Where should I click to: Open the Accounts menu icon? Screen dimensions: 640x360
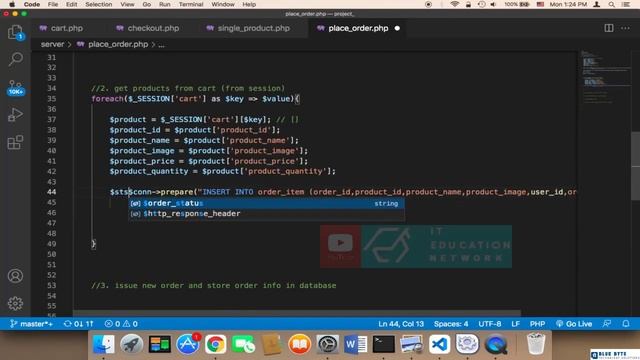pos(15,276)
